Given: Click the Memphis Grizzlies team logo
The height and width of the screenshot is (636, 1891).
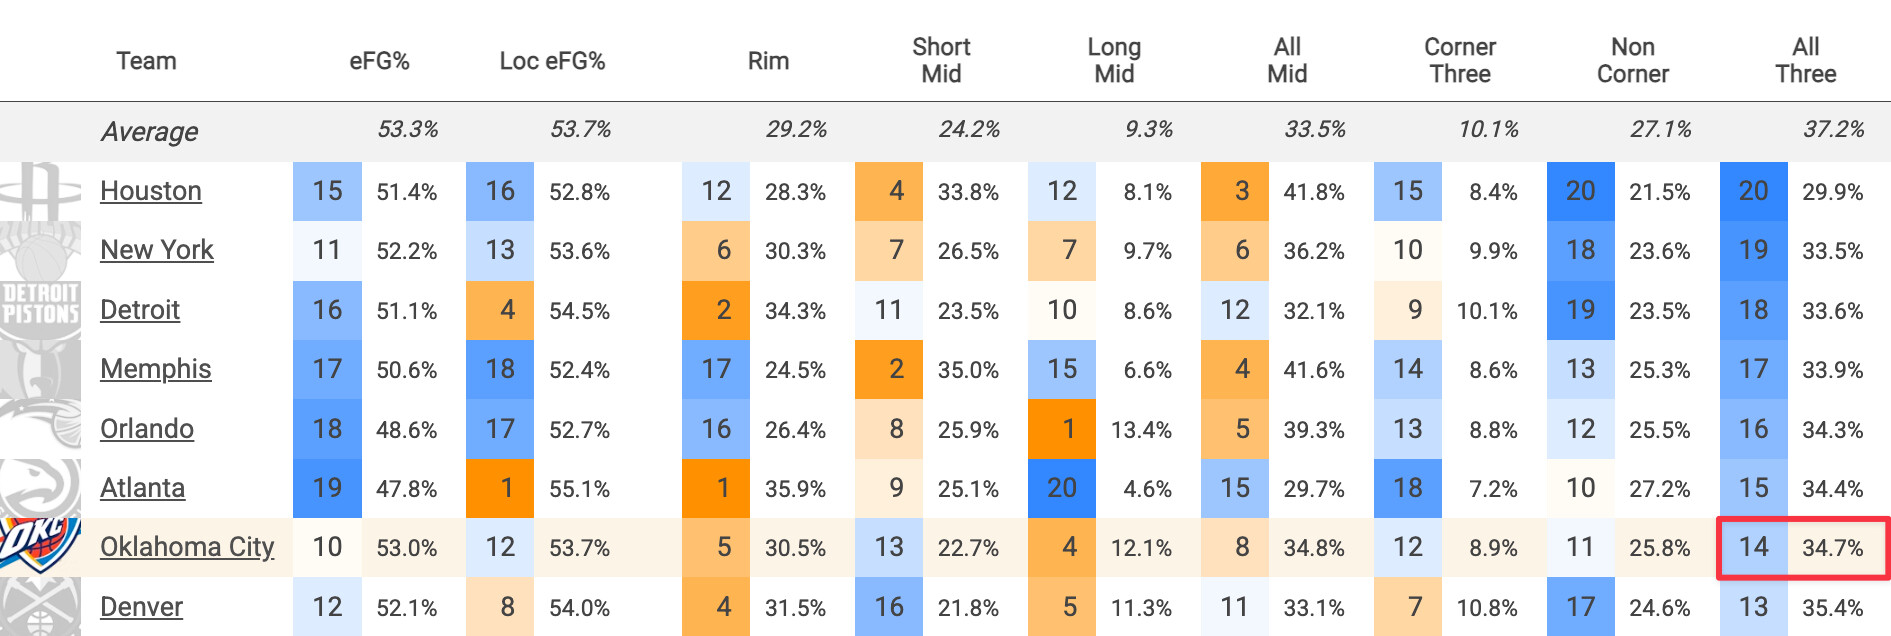Looking at the screenshot, I should click(40, 369).
